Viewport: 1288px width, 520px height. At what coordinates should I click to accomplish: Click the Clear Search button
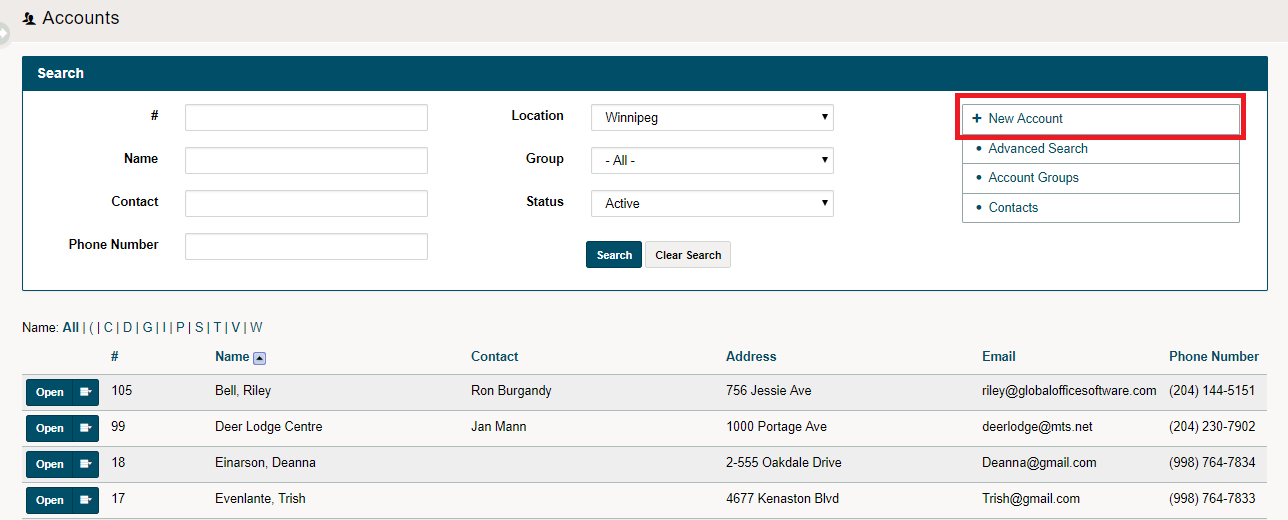pos(688,255)
